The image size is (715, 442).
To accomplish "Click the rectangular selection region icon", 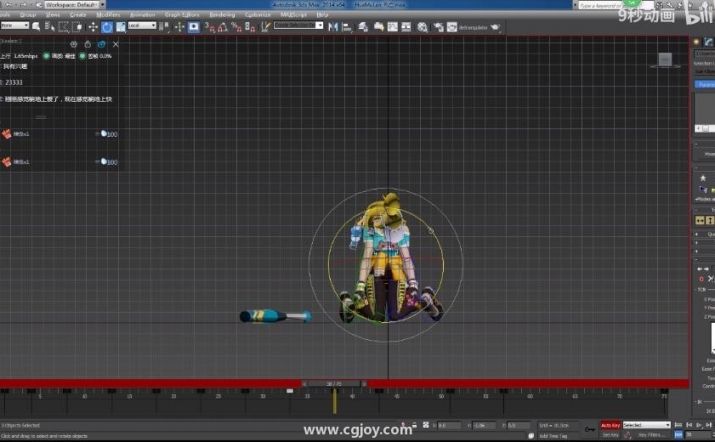I will 63,26.
